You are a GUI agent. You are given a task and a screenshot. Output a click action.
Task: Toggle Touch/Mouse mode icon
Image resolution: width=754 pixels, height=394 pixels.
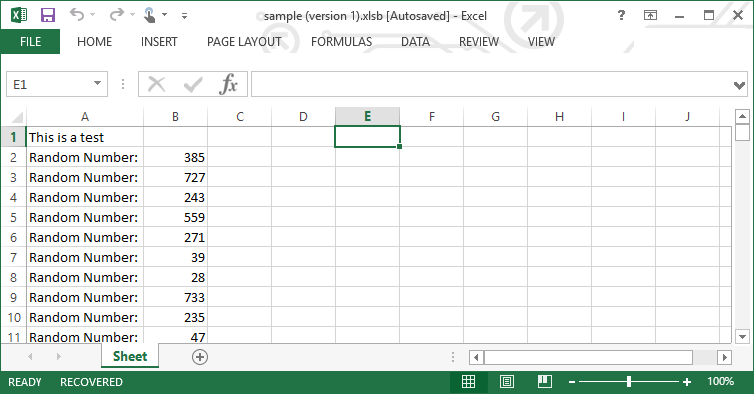[150, 15]
